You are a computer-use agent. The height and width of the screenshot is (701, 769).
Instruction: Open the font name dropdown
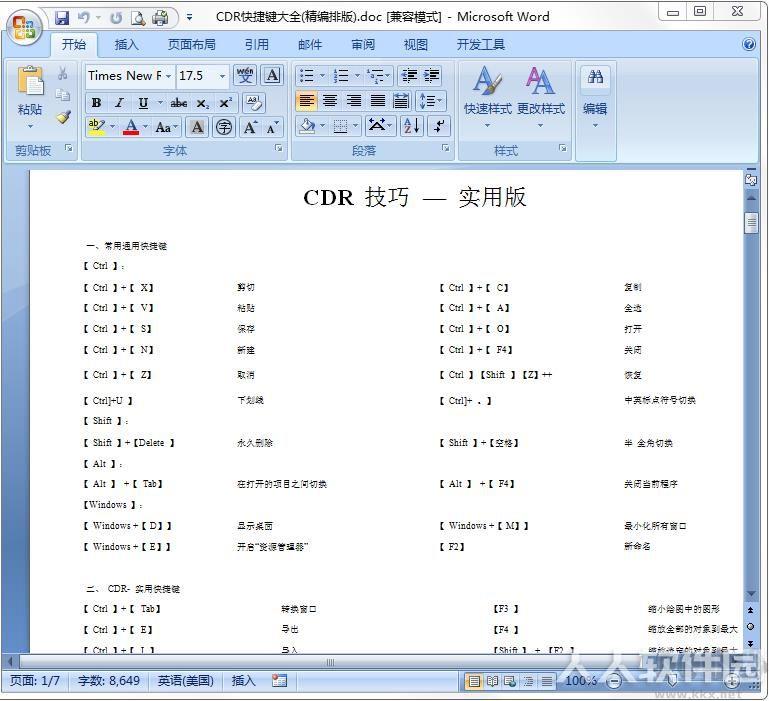pos(168,76)
